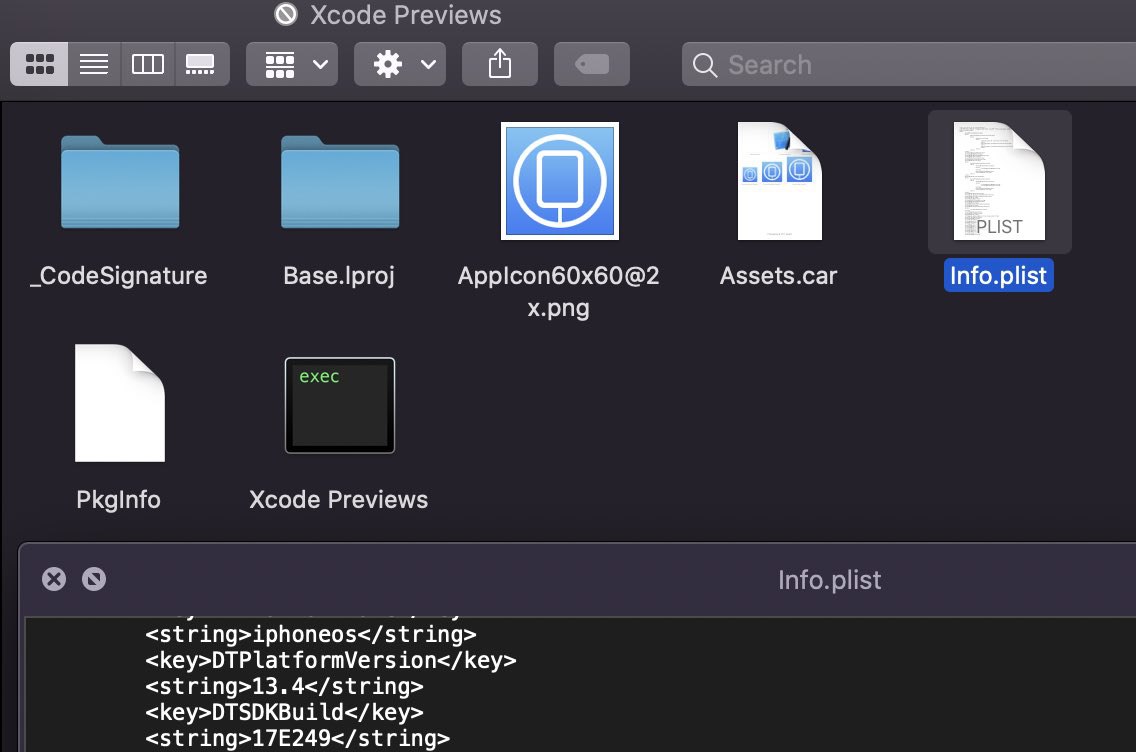Select the Xcode Previews exec file
Screen dimensions: 1136x752
[340, 405]
